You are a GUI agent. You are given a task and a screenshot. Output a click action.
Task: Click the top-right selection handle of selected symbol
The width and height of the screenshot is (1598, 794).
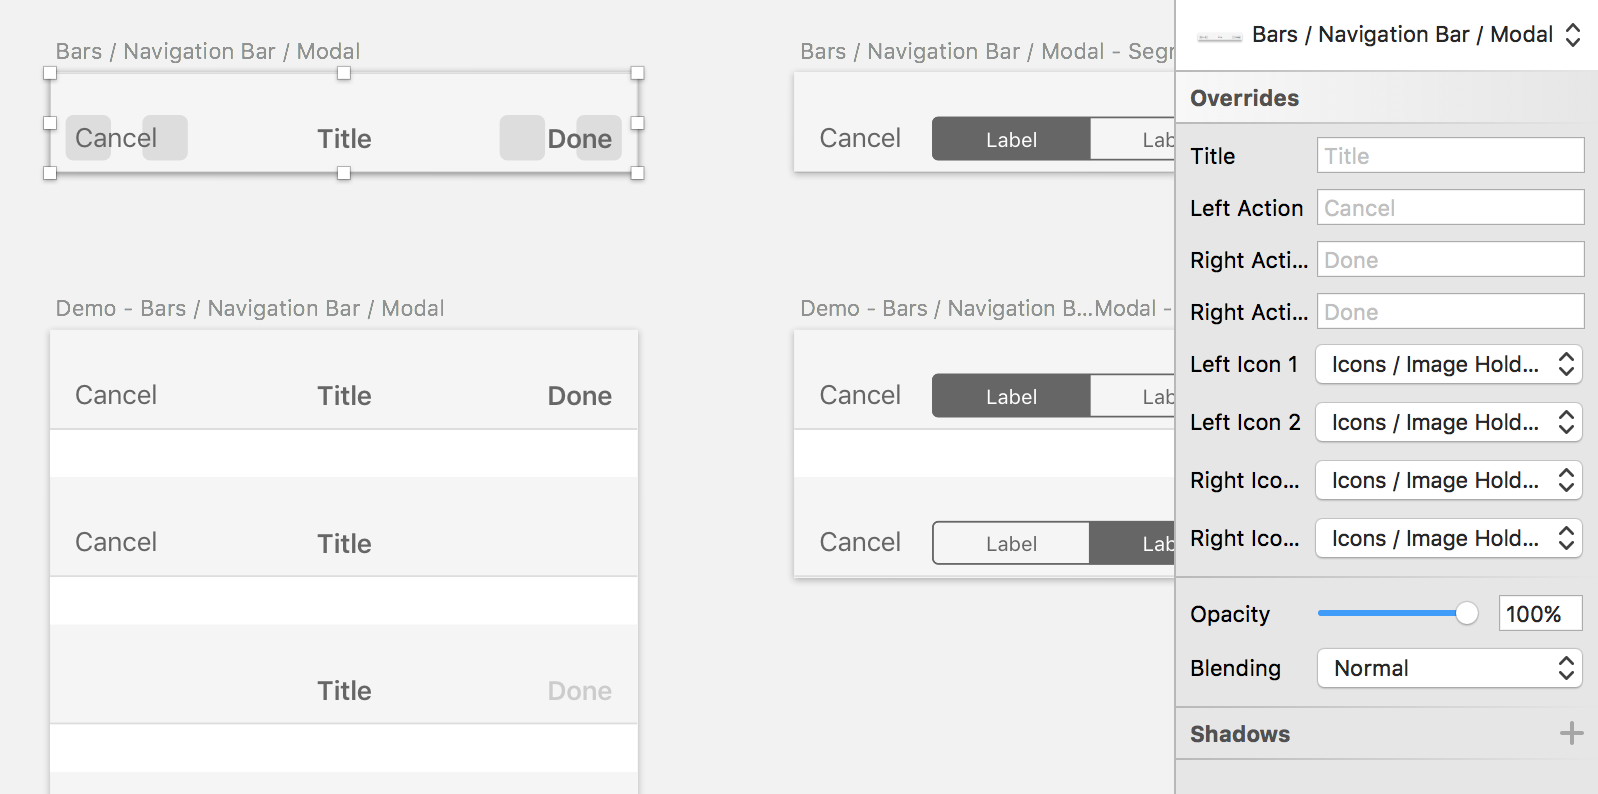637,73
